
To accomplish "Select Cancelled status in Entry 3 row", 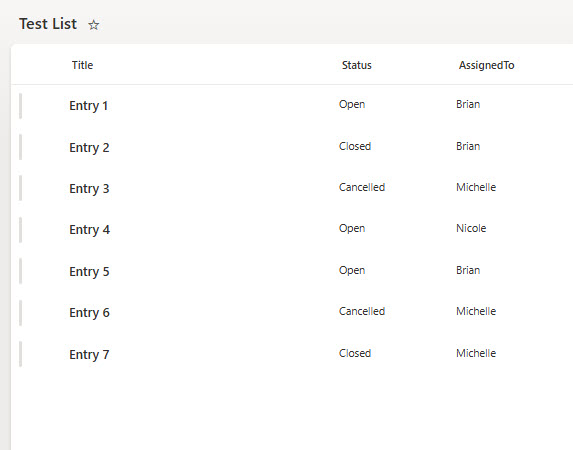I will click(362, 187).
